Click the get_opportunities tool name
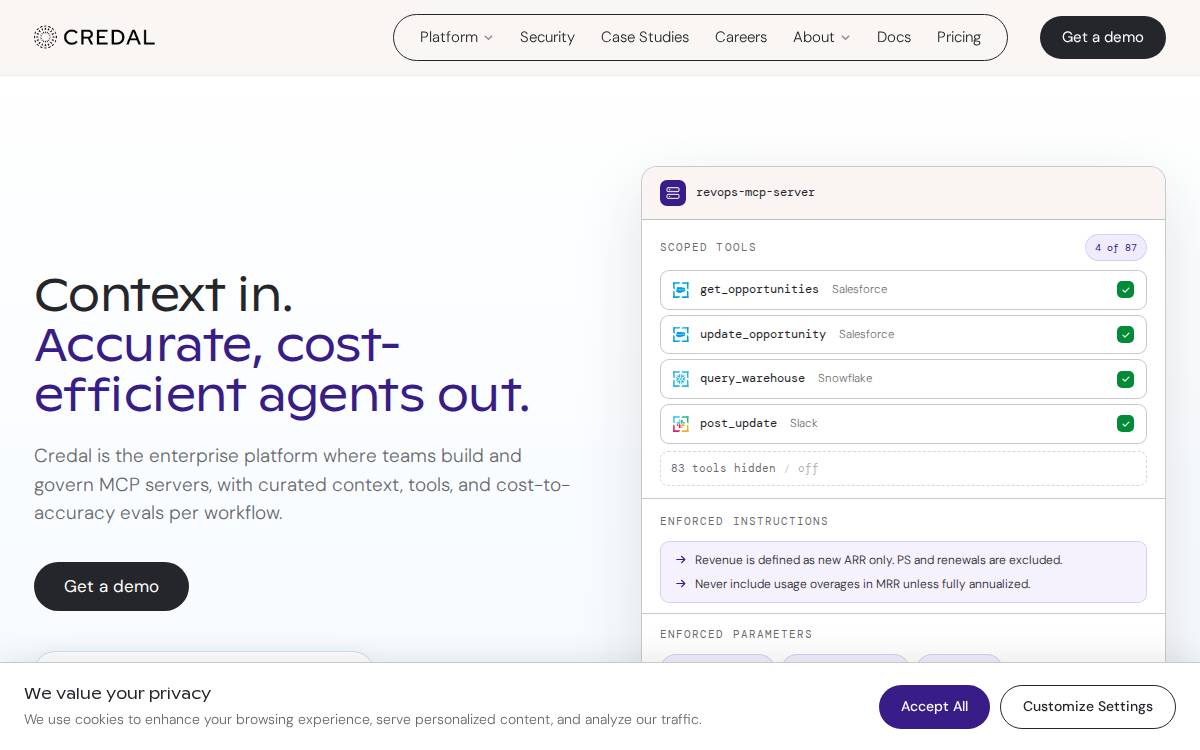Image resolution: width=1200 pixels, height=750 pixels. coord(759,290)
